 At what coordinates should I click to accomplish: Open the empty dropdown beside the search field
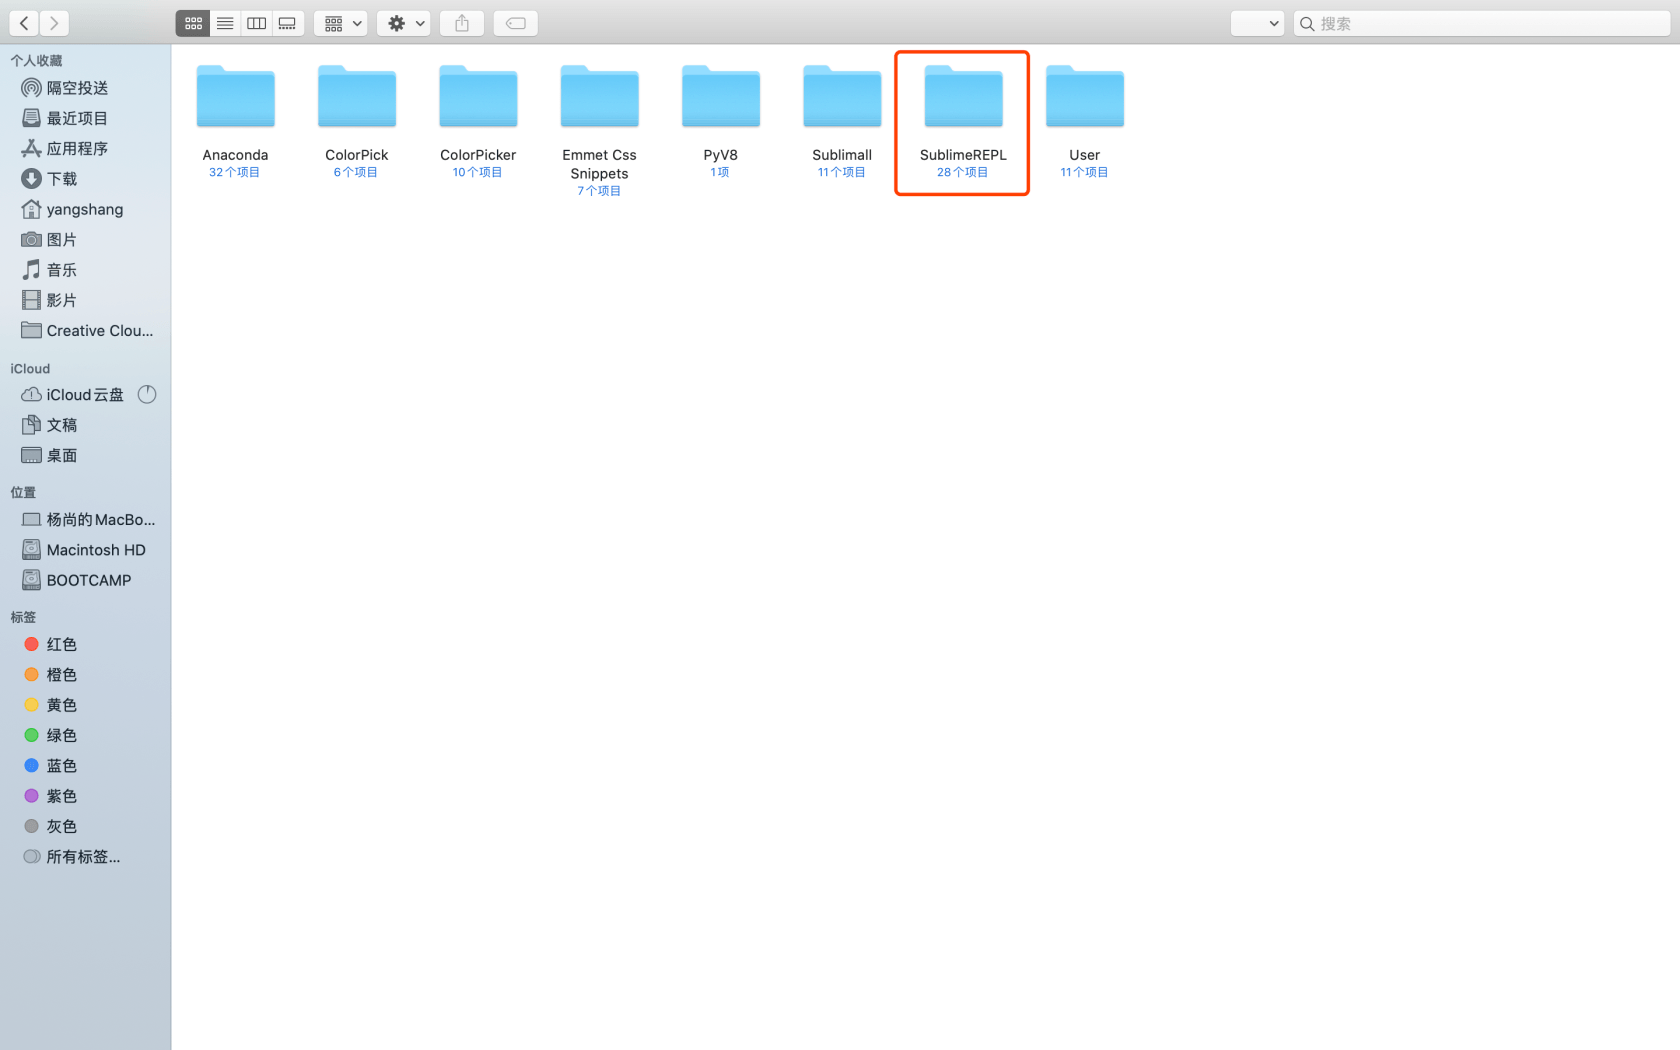point(1257,23)
